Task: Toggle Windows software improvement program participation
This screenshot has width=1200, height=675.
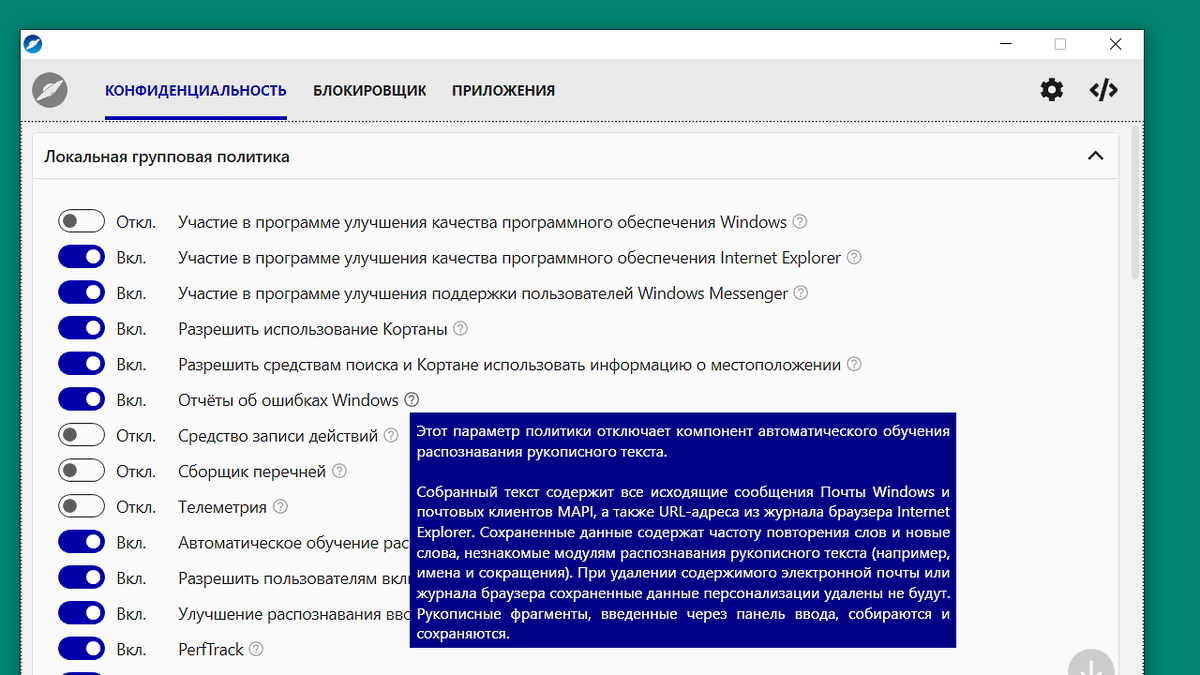Action: [x=82, y=222]
